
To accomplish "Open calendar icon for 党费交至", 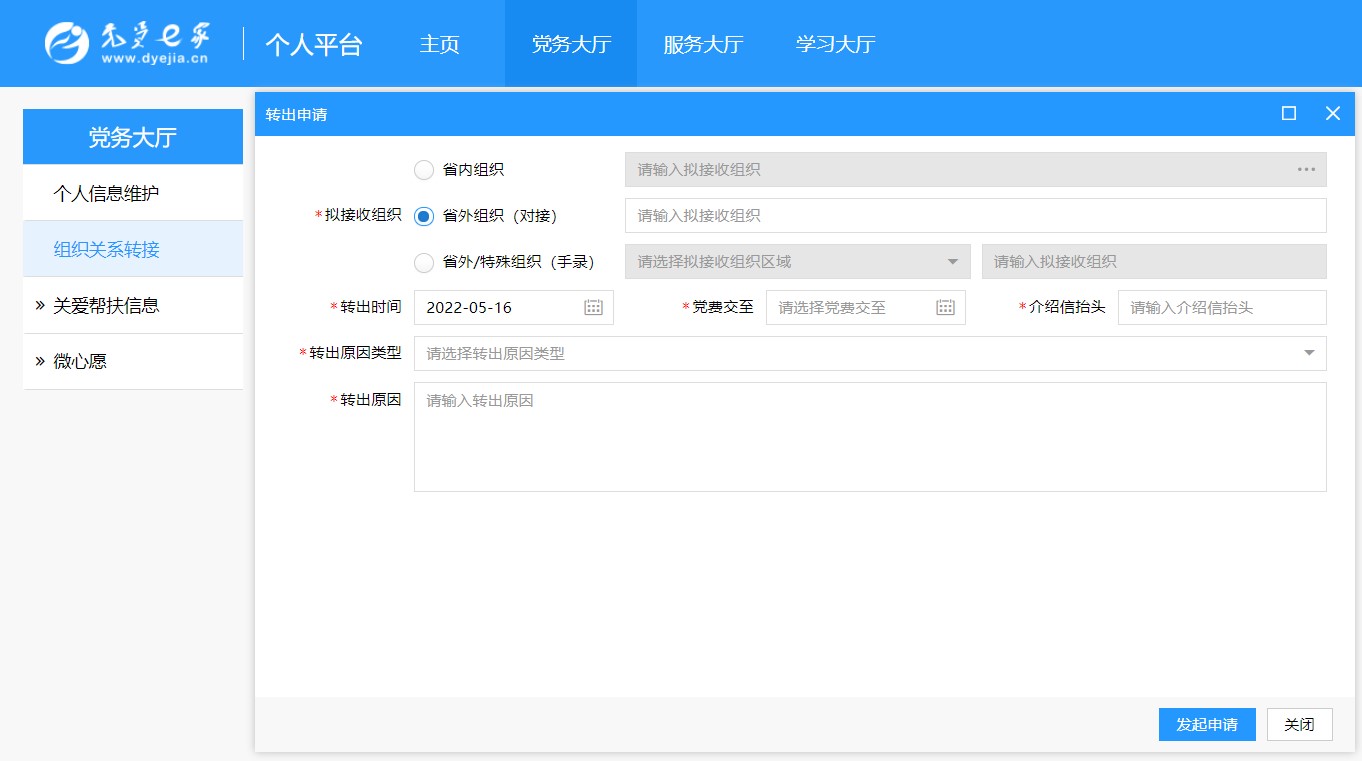I will [945, 308].
